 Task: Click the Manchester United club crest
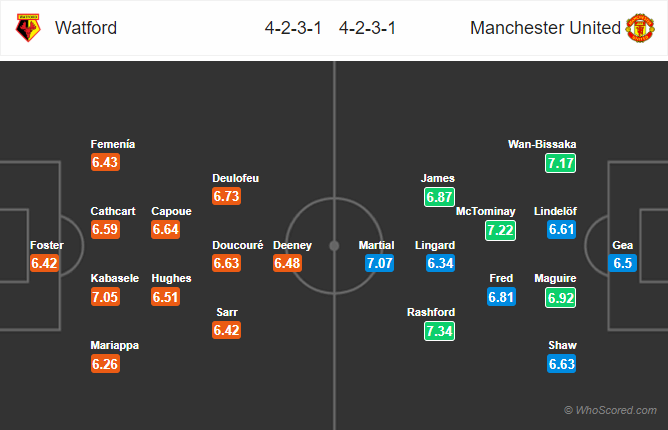pos(640,28)
